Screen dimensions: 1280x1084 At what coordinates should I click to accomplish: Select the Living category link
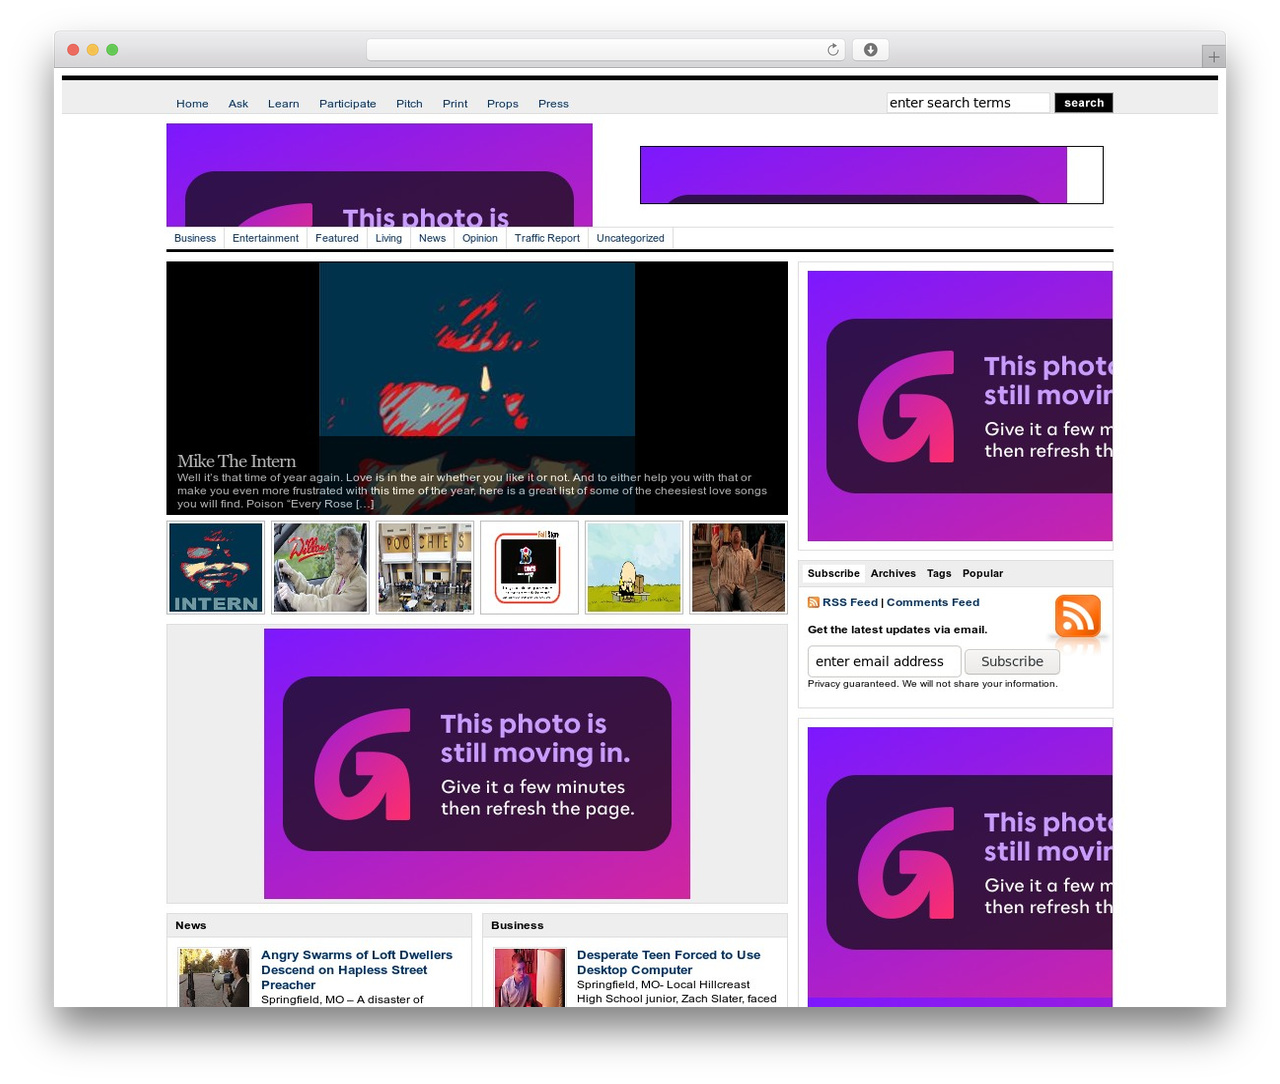[389, 238]
